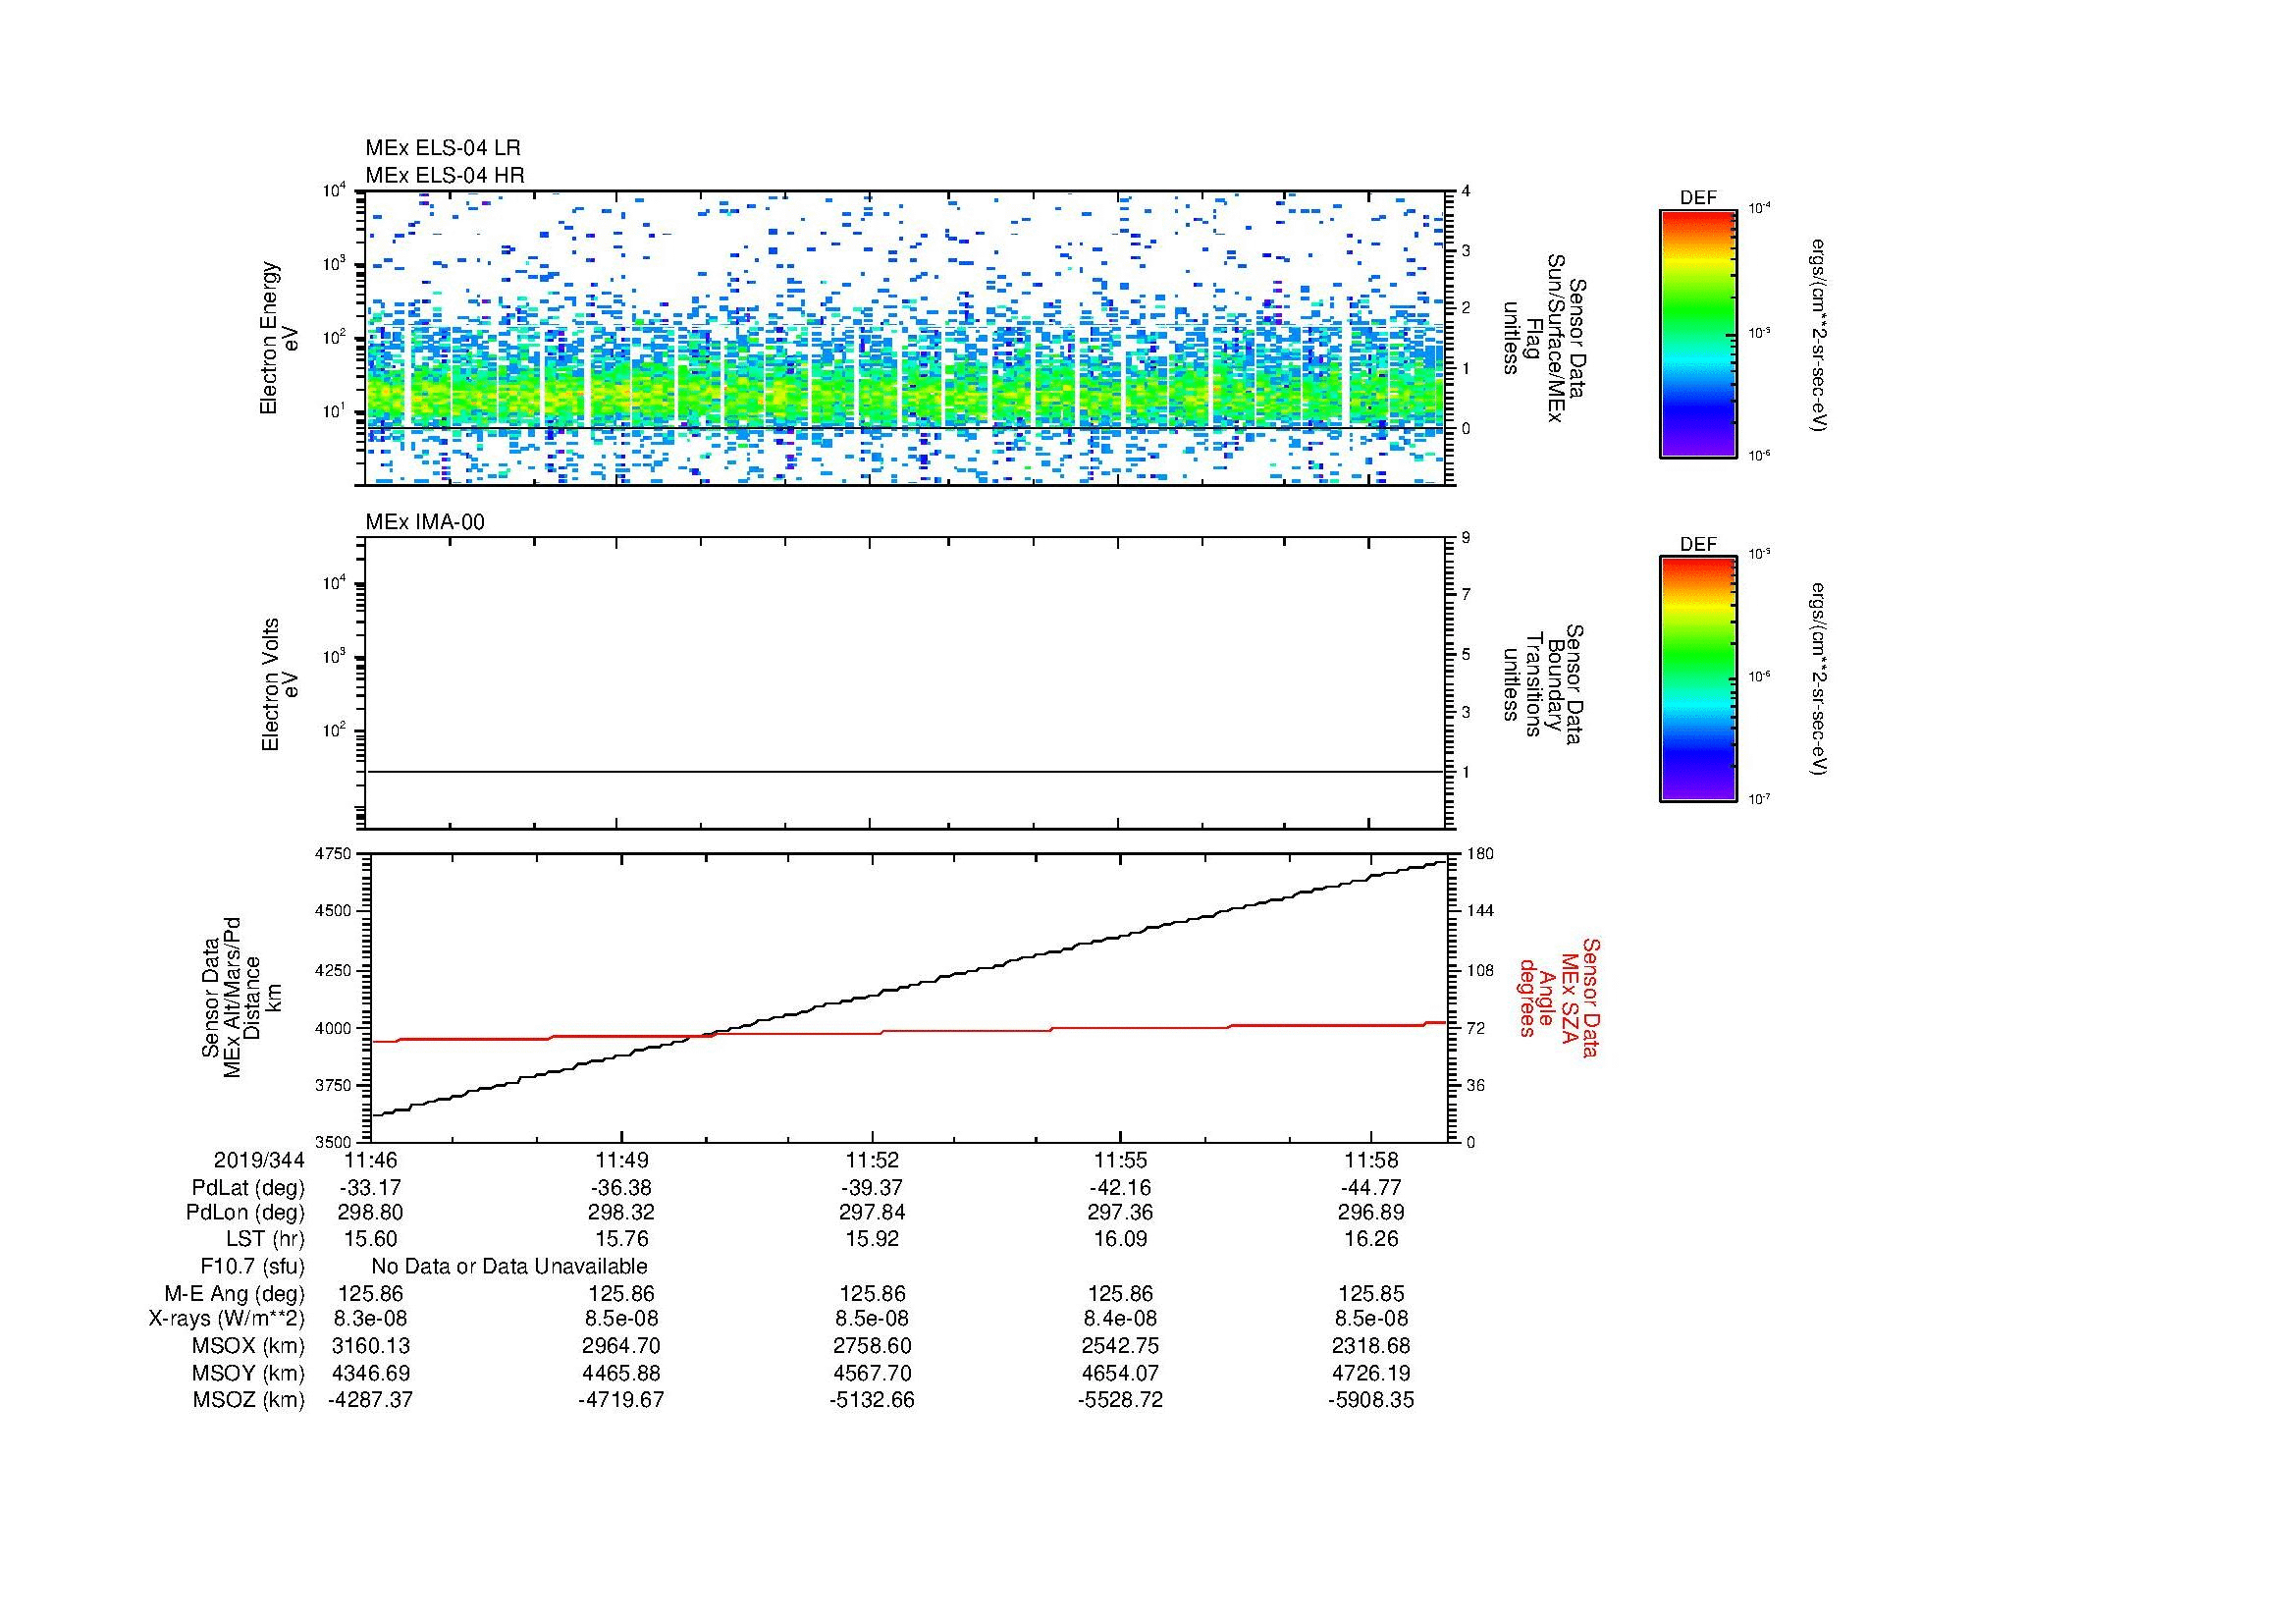This screenshot has height=1623, width=2296.
Task: Click the 'PdLon (deg)' row label
Action: tap(245, 1213)
